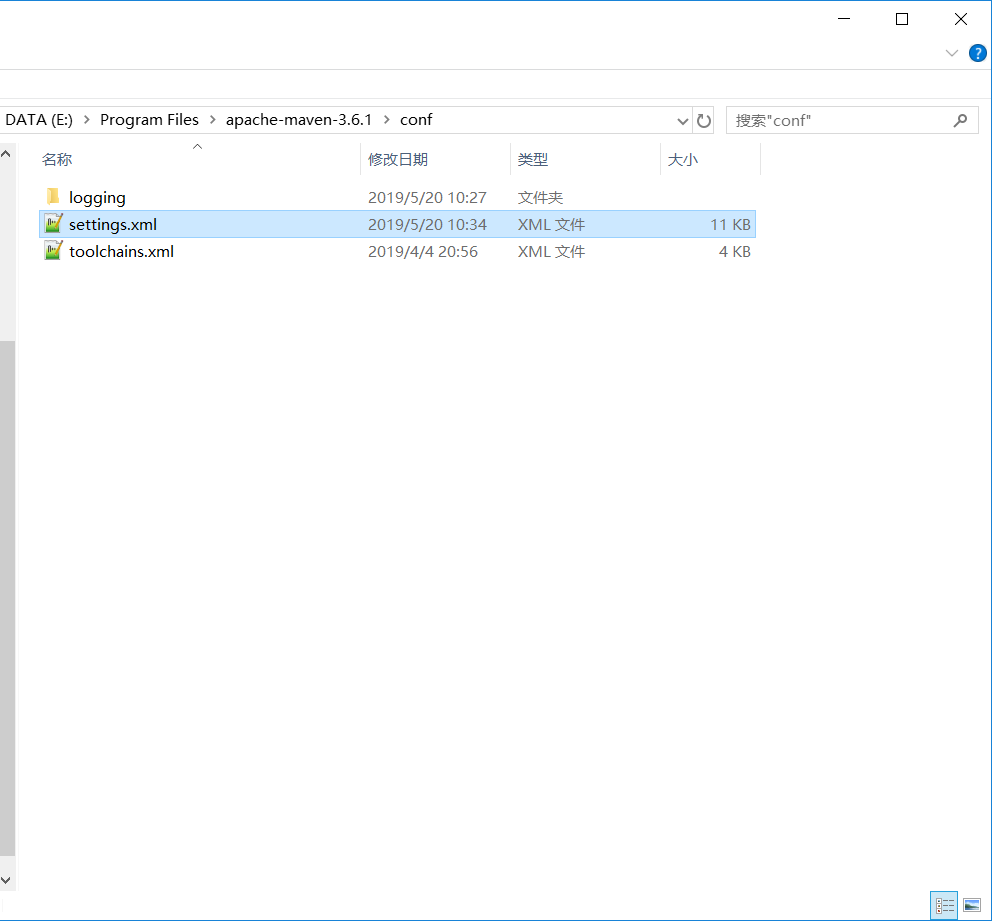Click the navigation pane scroll down arrow

[6, 880]
